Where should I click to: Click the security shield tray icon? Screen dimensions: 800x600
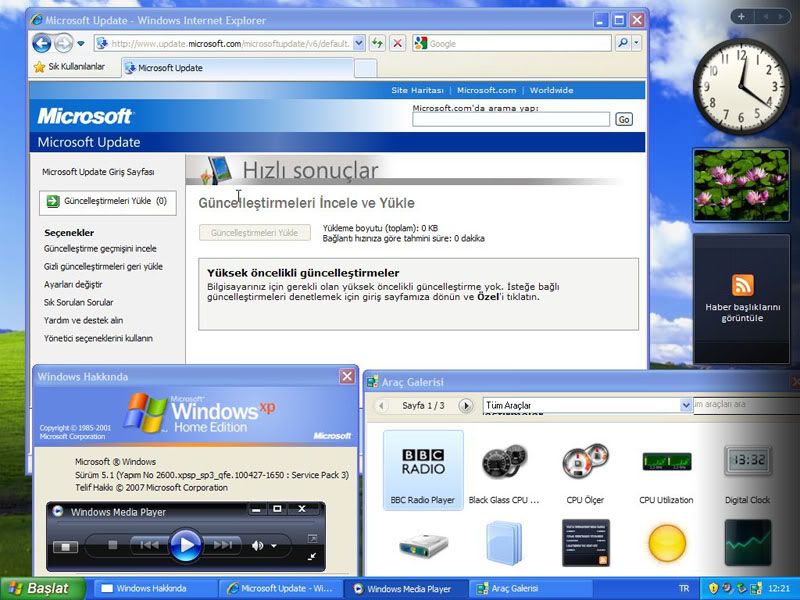click(x=713, y=589)
